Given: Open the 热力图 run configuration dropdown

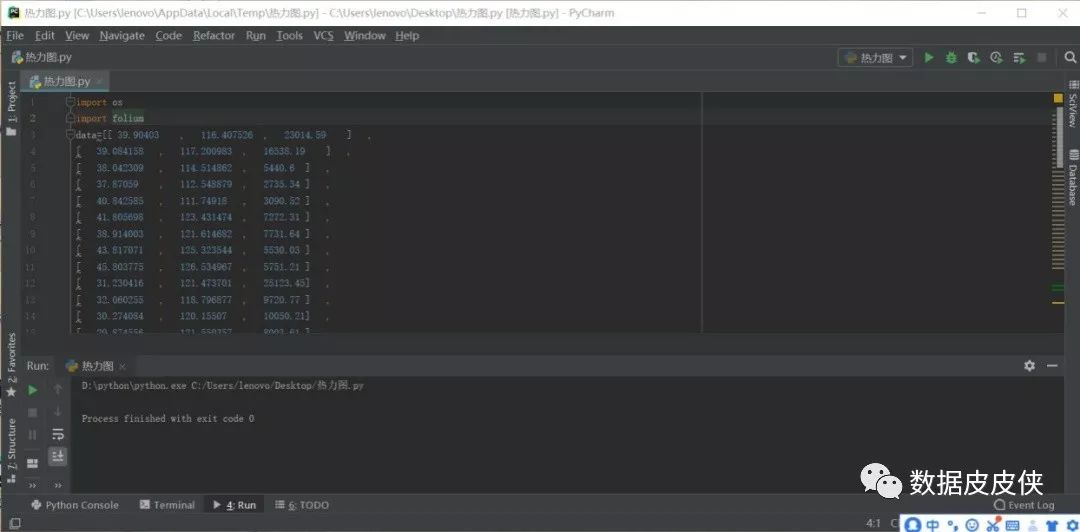Looking at the screenshot, I should pos(875,58).
